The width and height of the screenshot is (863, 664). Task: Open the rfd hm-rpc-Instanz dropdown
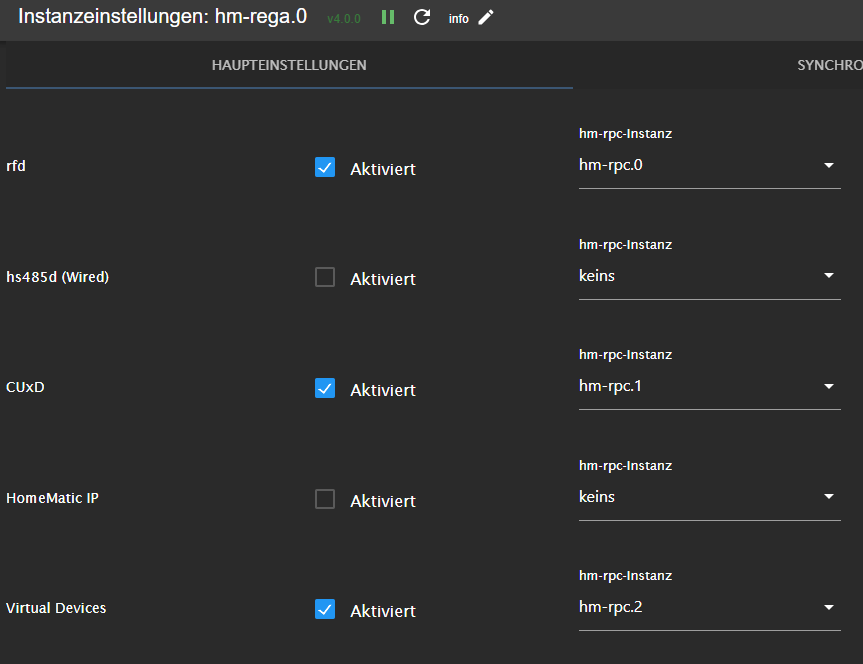[709, 165]
